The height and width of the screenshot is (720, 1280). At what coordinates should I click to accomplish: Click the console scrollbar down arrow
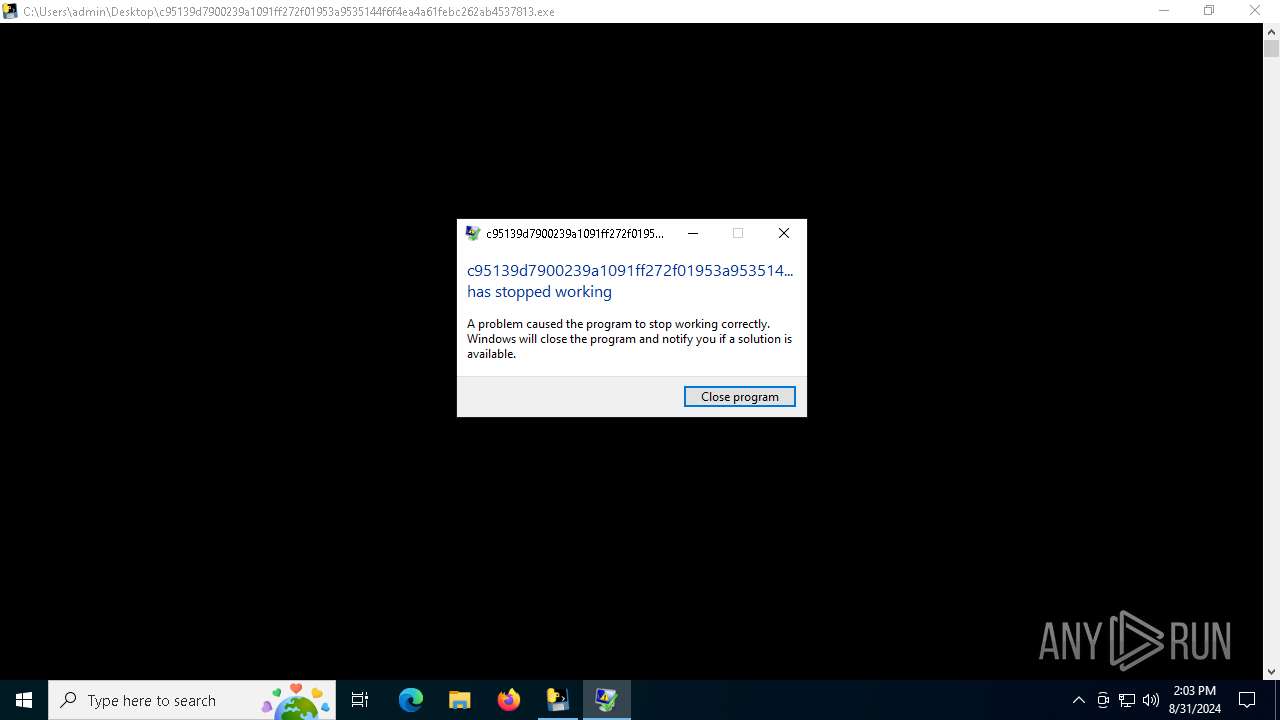coord(1271,672)
